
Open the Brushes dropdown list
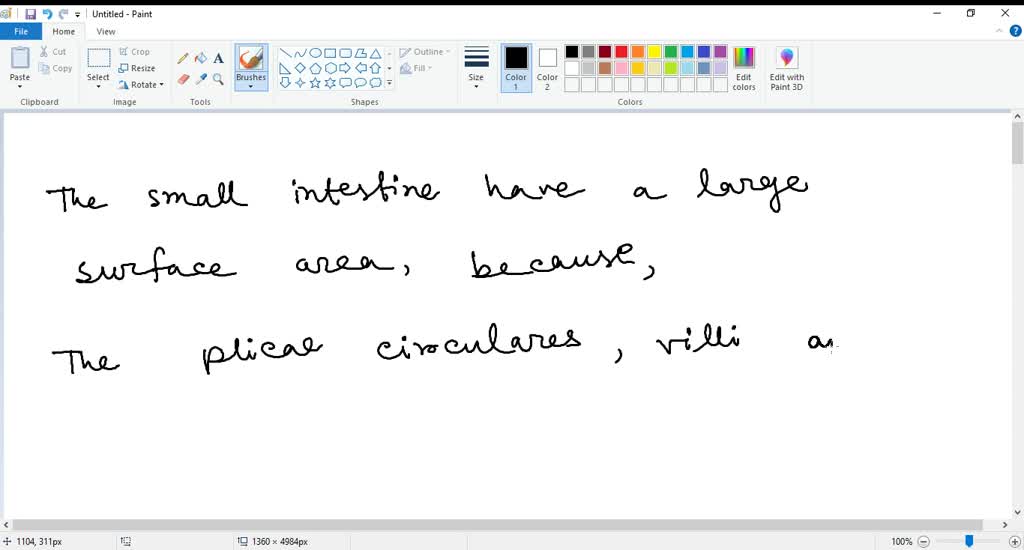coord(251,85)
